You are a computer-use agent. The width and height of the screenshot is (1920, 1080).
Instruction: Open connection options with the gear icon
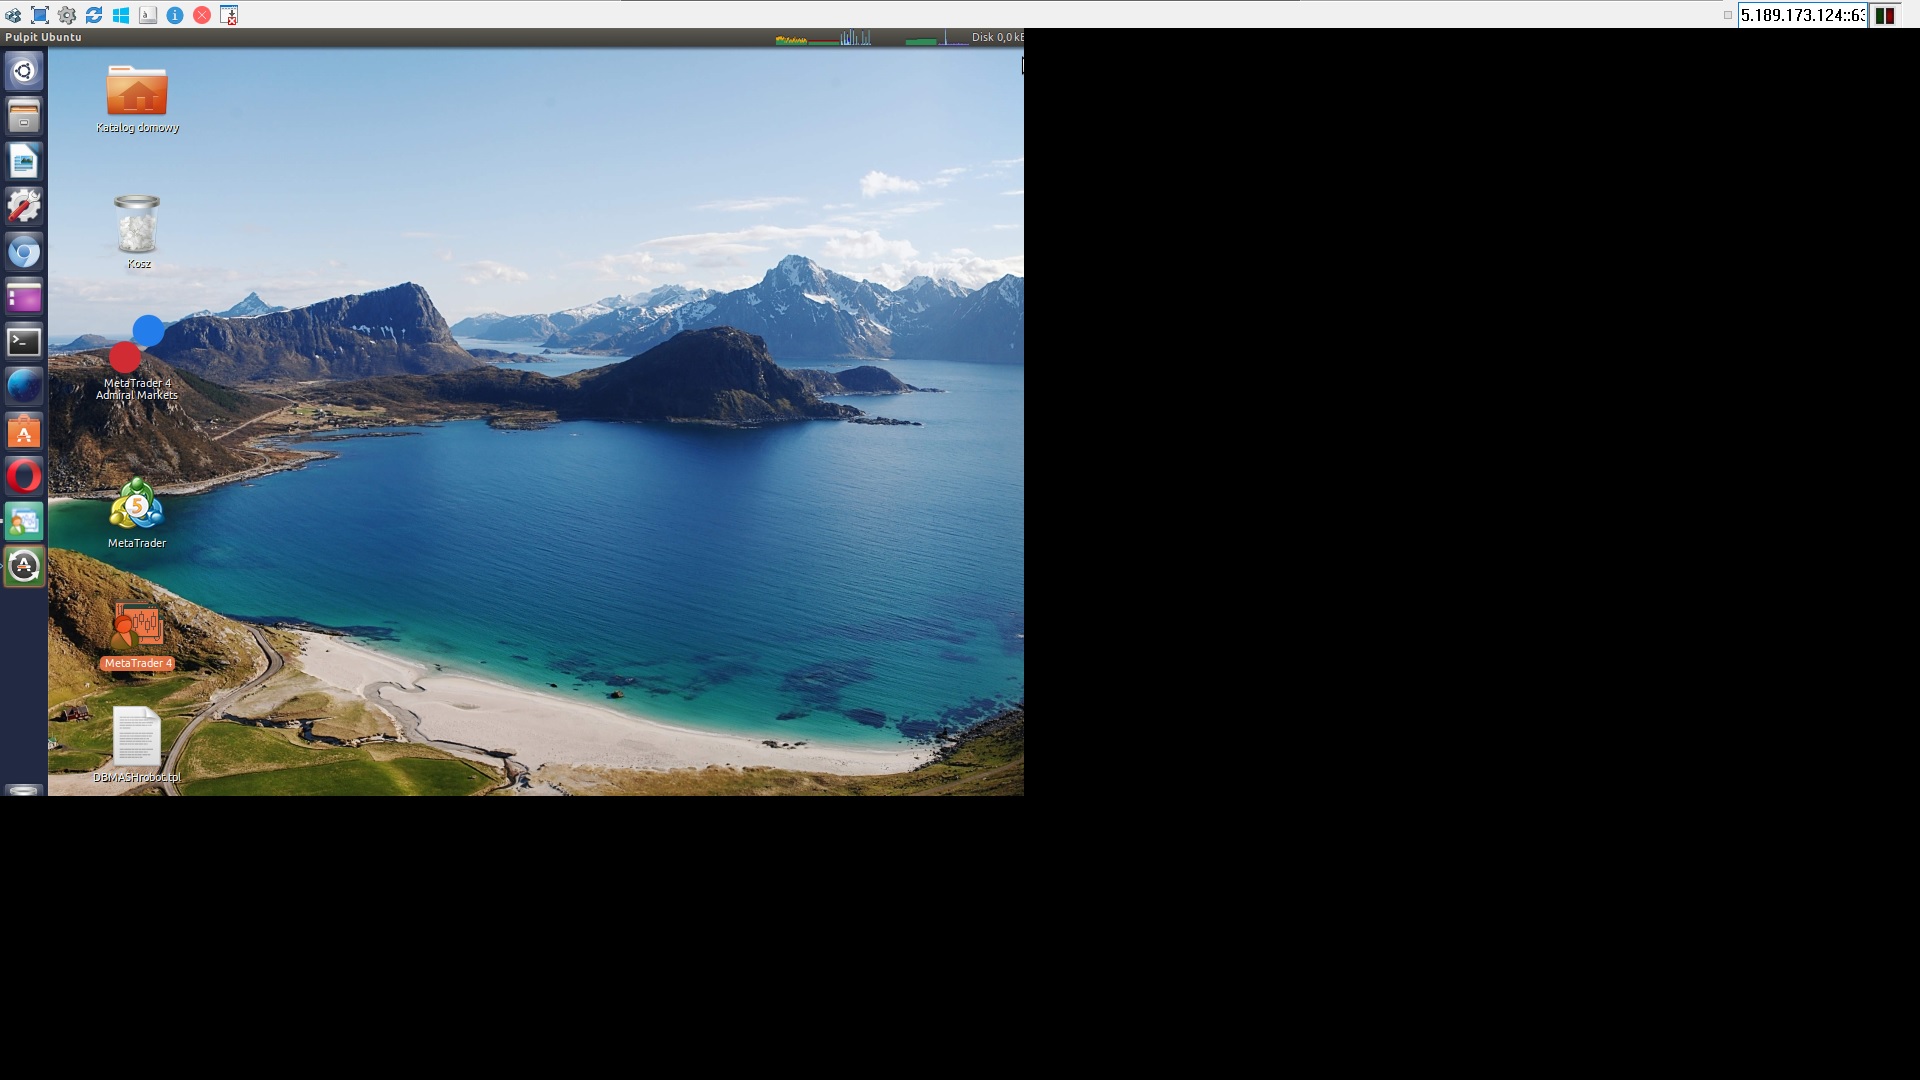point(67,15)
